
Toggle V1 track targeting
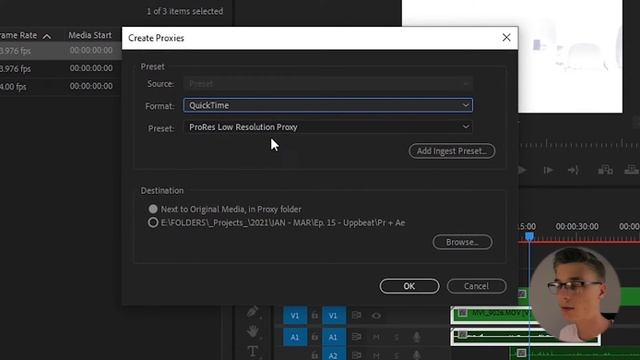(333, 316)
